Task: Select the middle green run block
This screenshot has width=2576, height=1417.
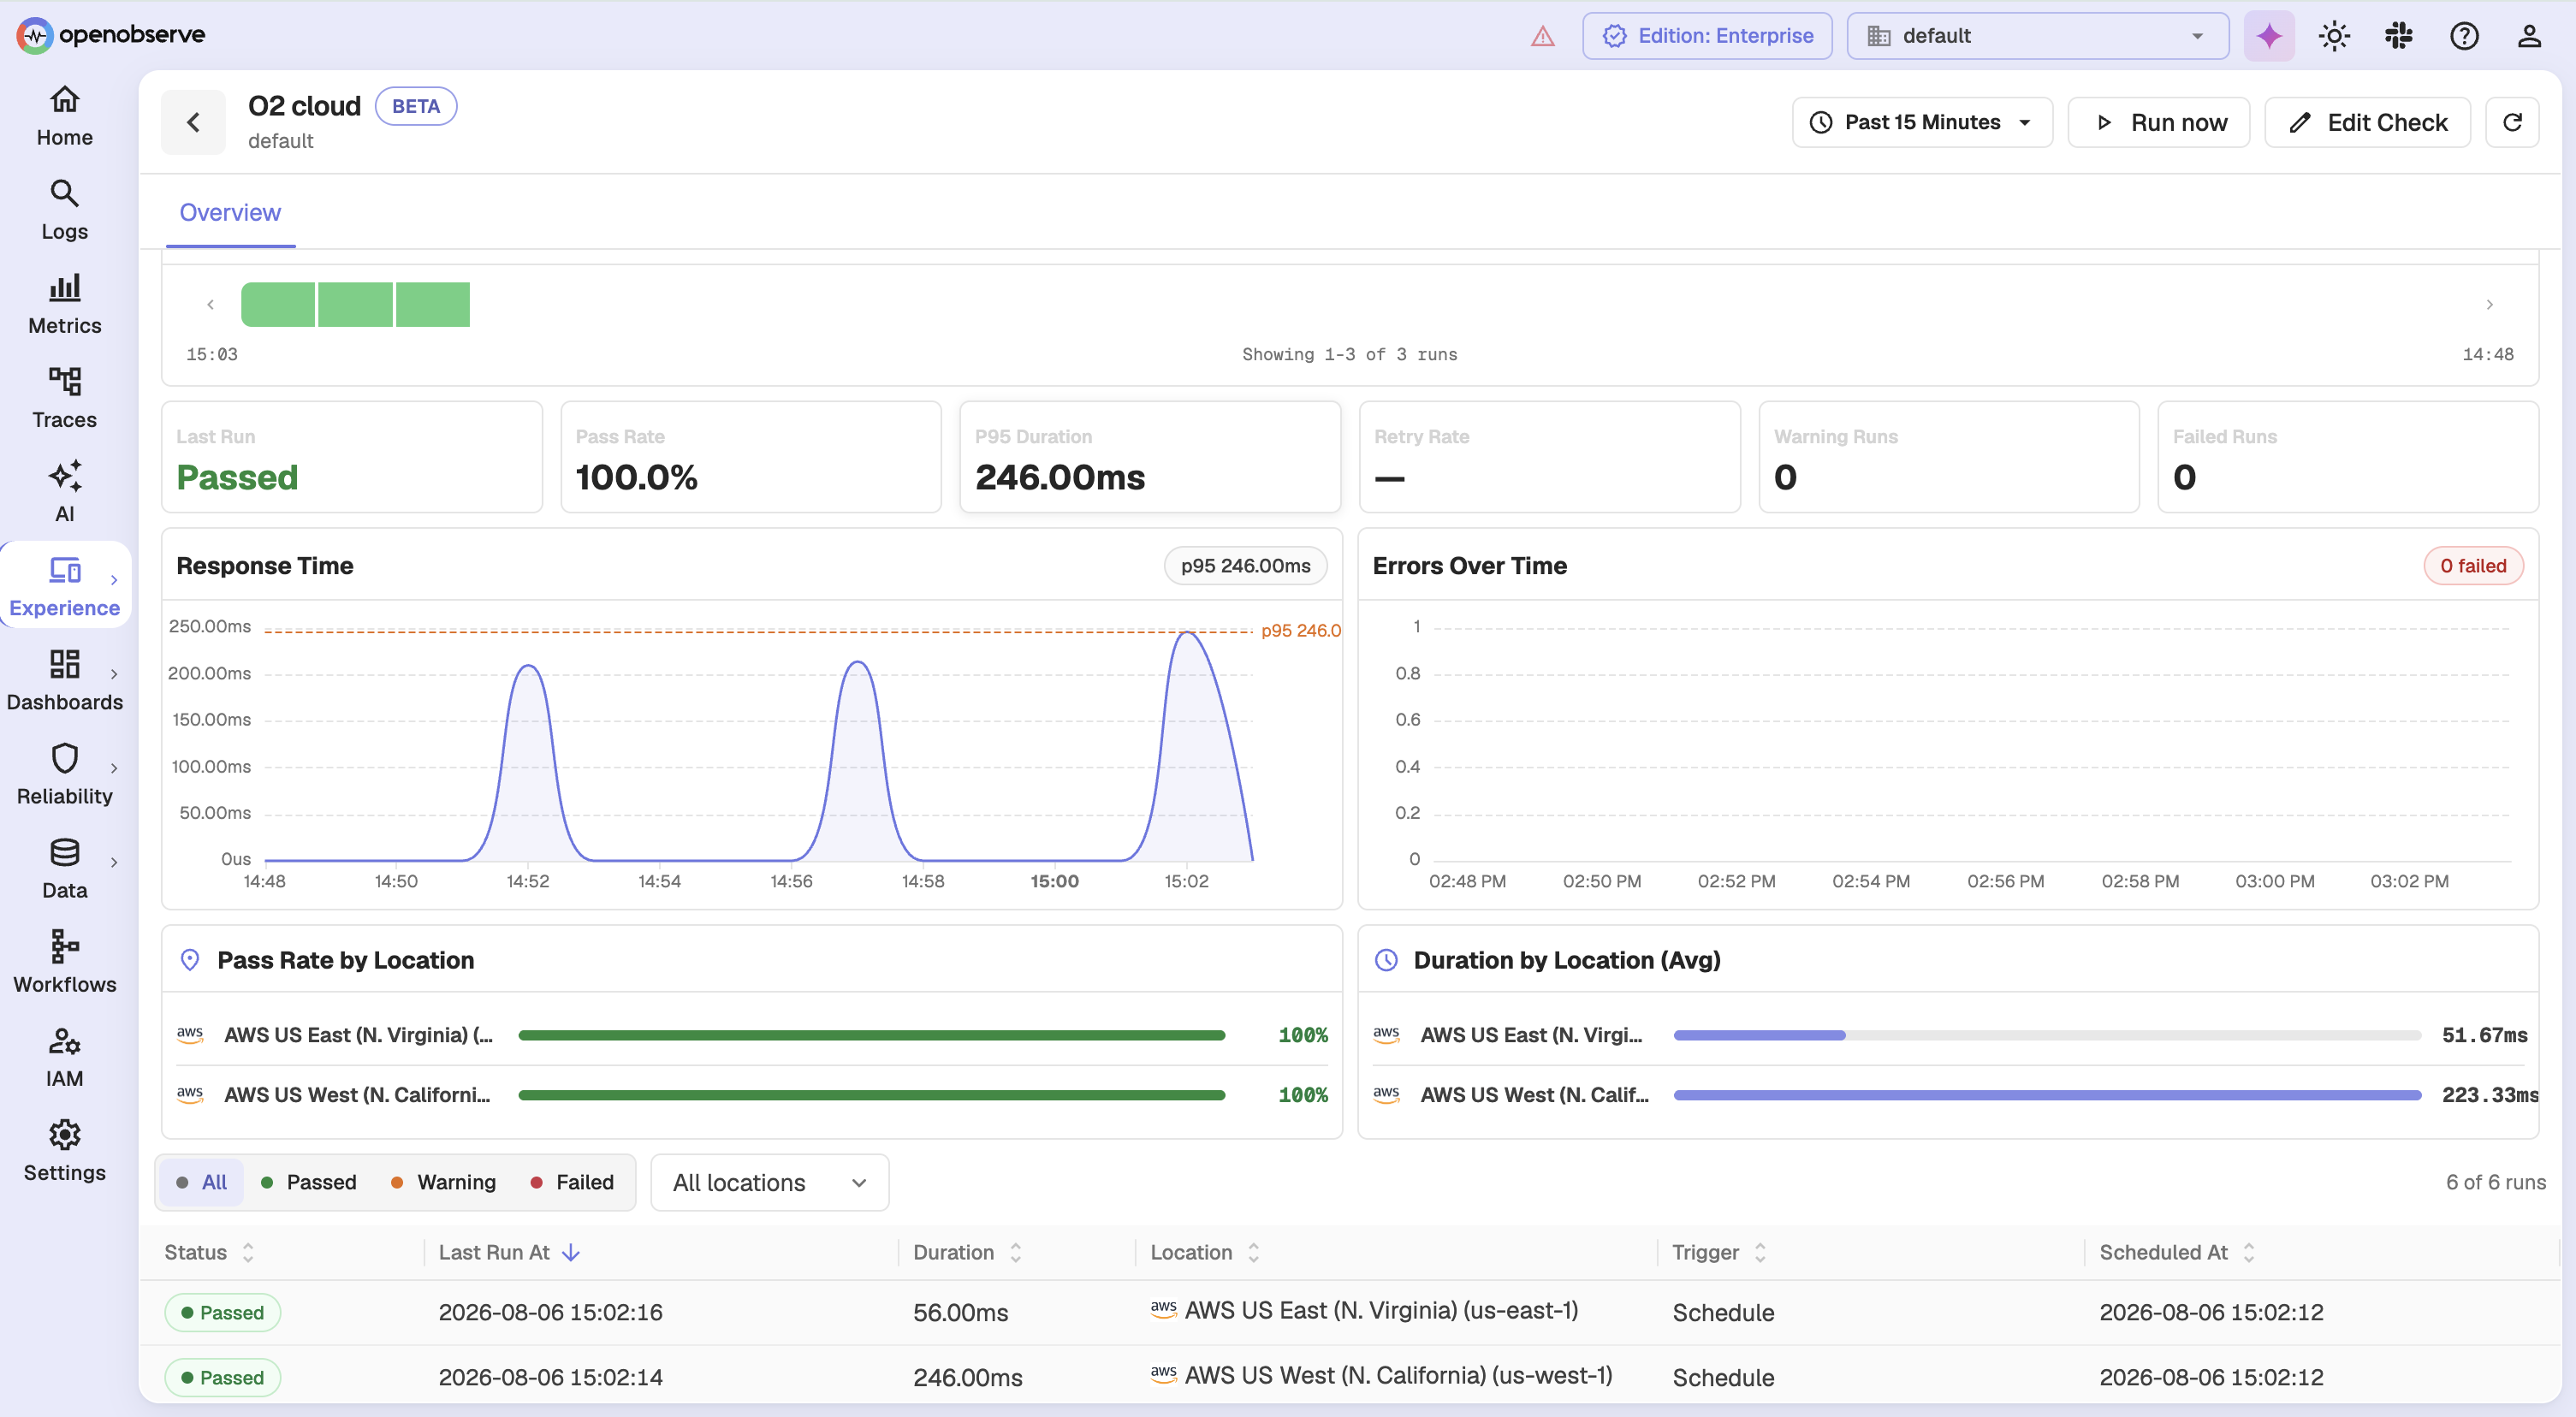Action: [x=355, y=304]
